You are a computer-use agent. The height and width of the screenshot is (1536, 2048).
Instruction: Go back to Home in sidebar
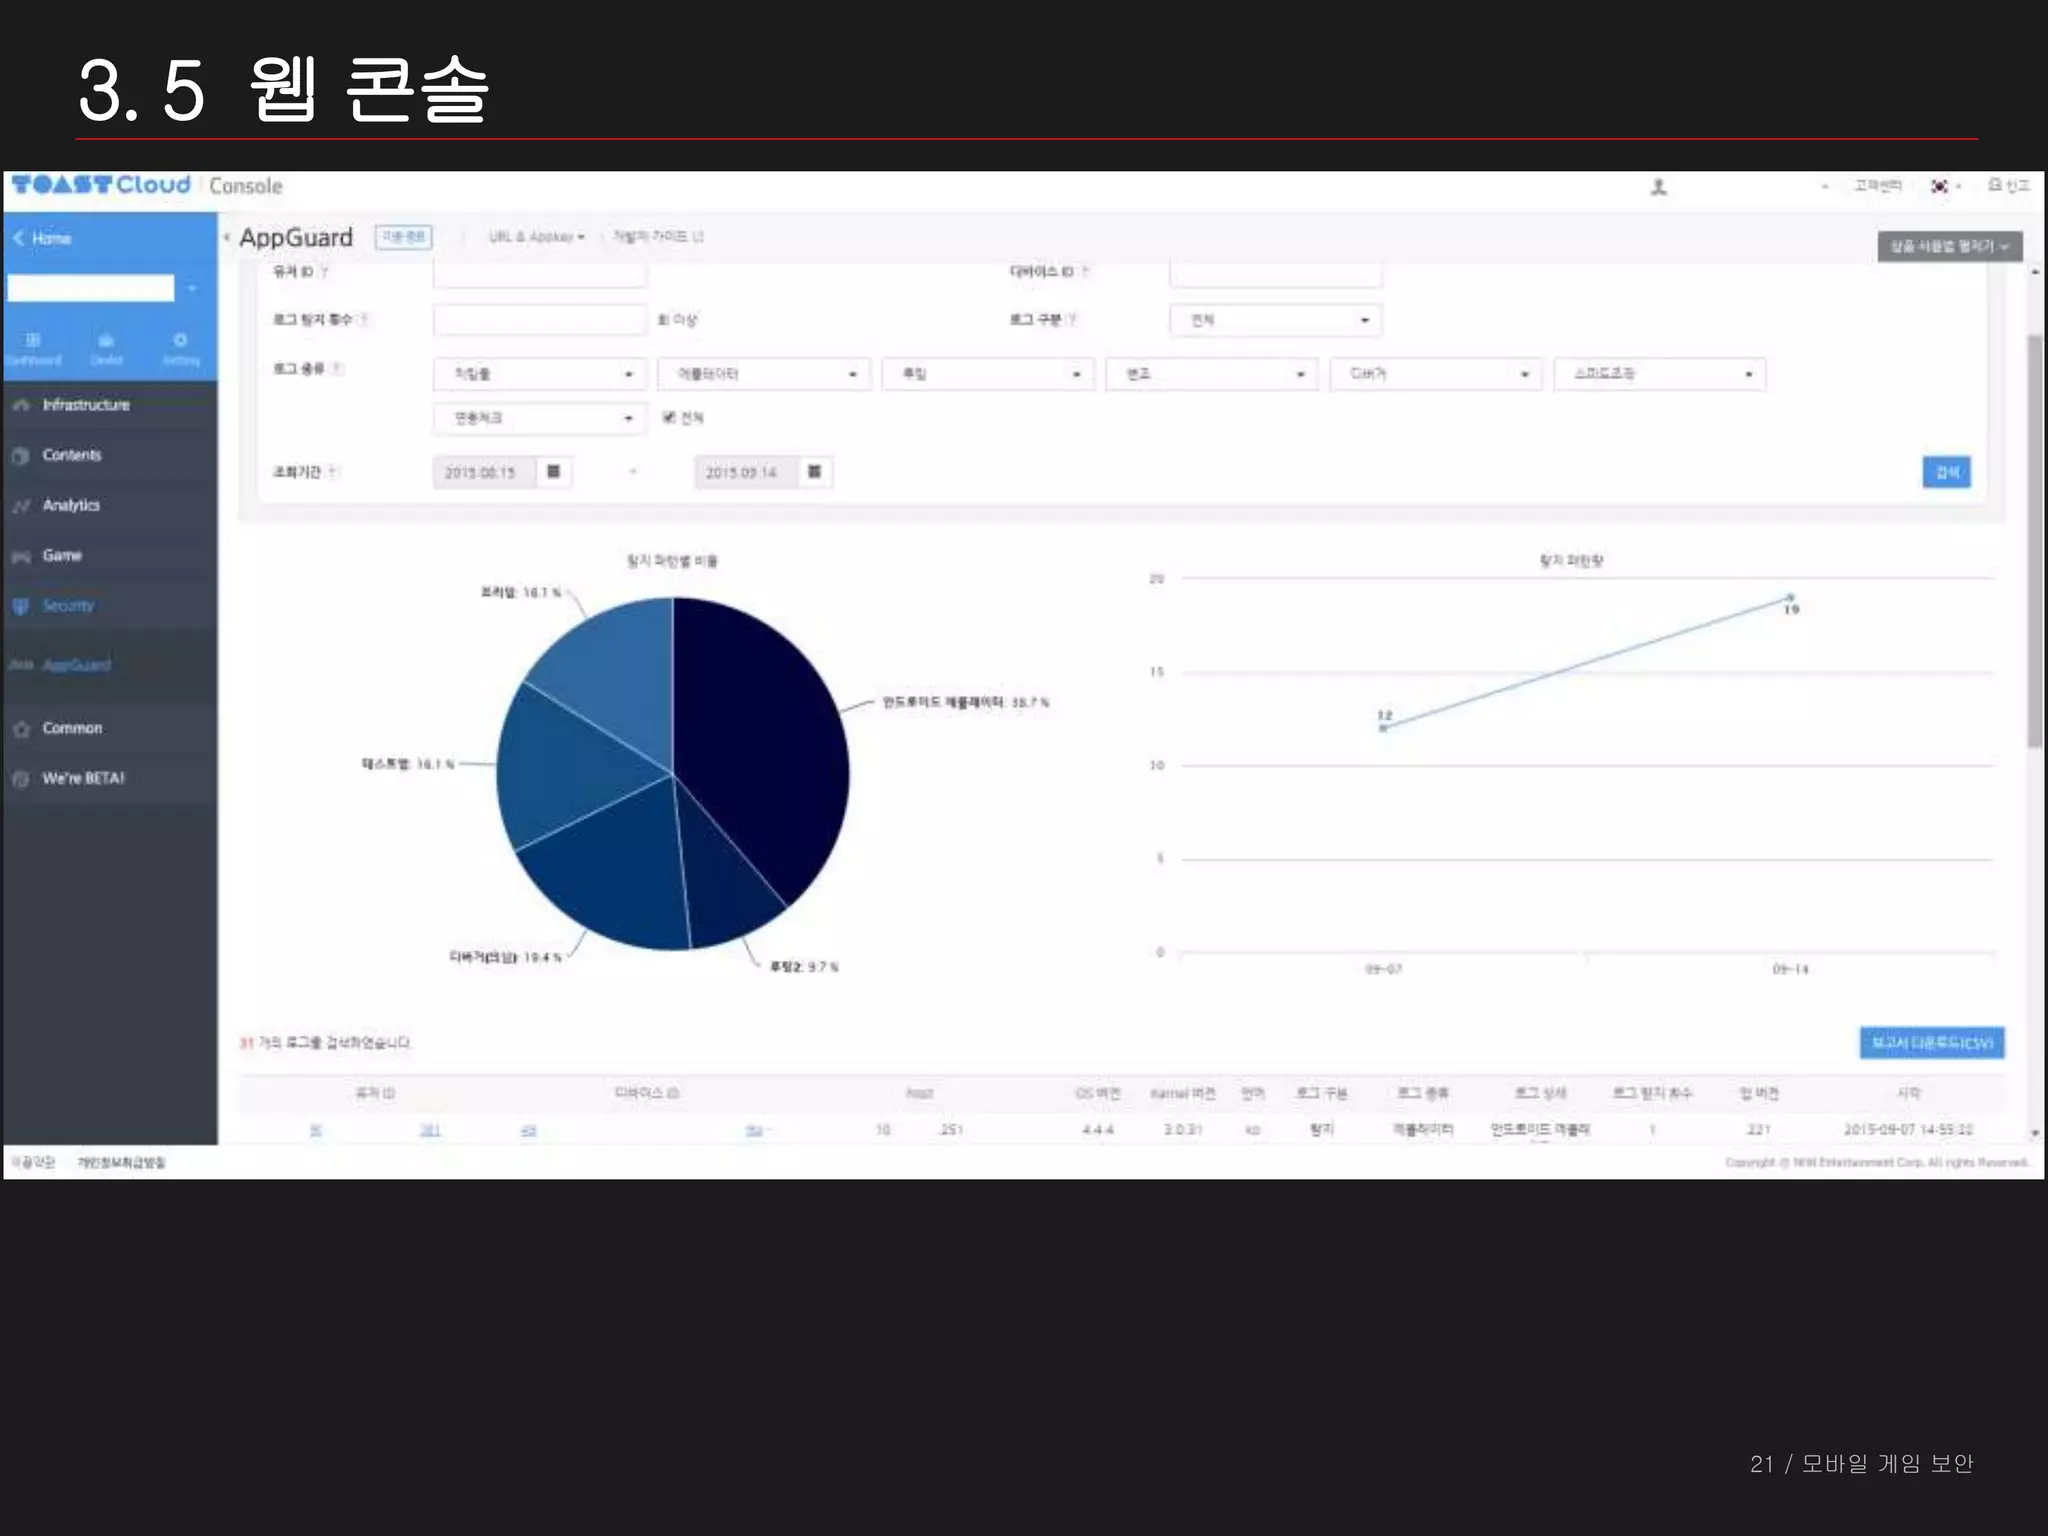[x=42, y=238]
